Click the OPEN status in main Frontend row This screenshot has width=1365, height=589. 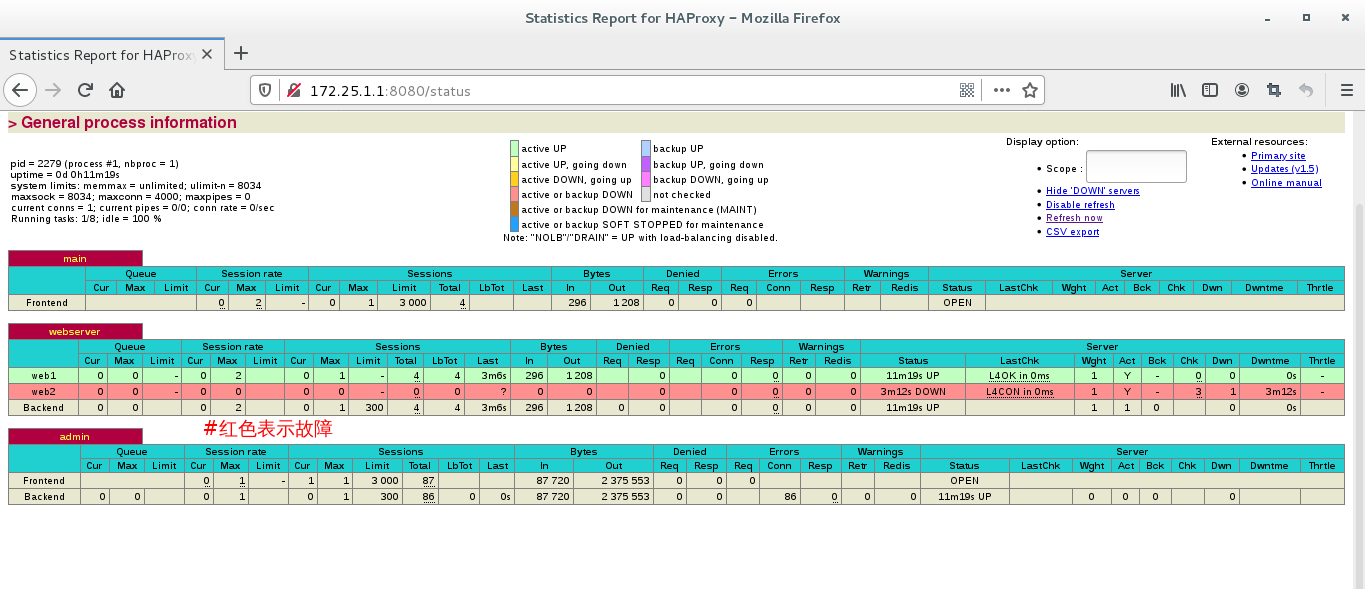957,303
